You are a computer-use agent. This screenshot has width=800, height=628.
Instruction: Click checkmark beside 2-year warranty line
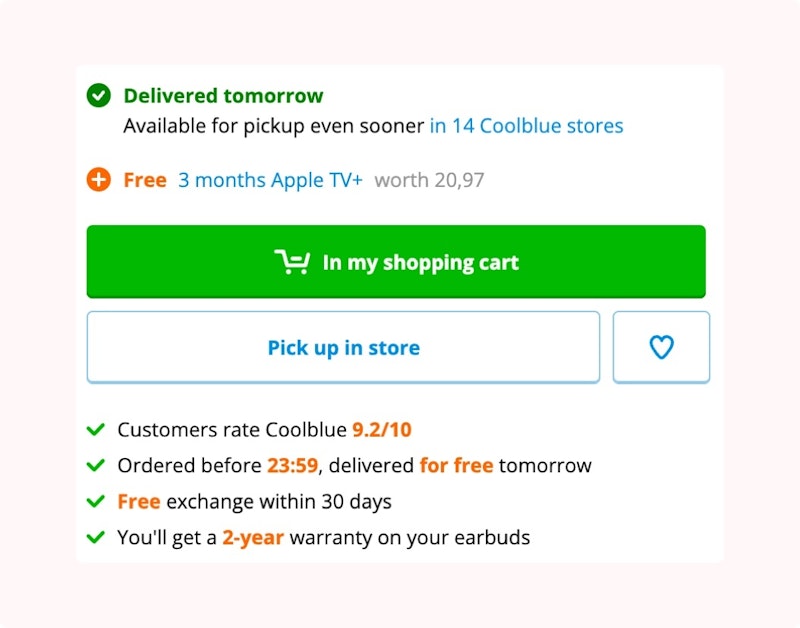coord(96,537)
